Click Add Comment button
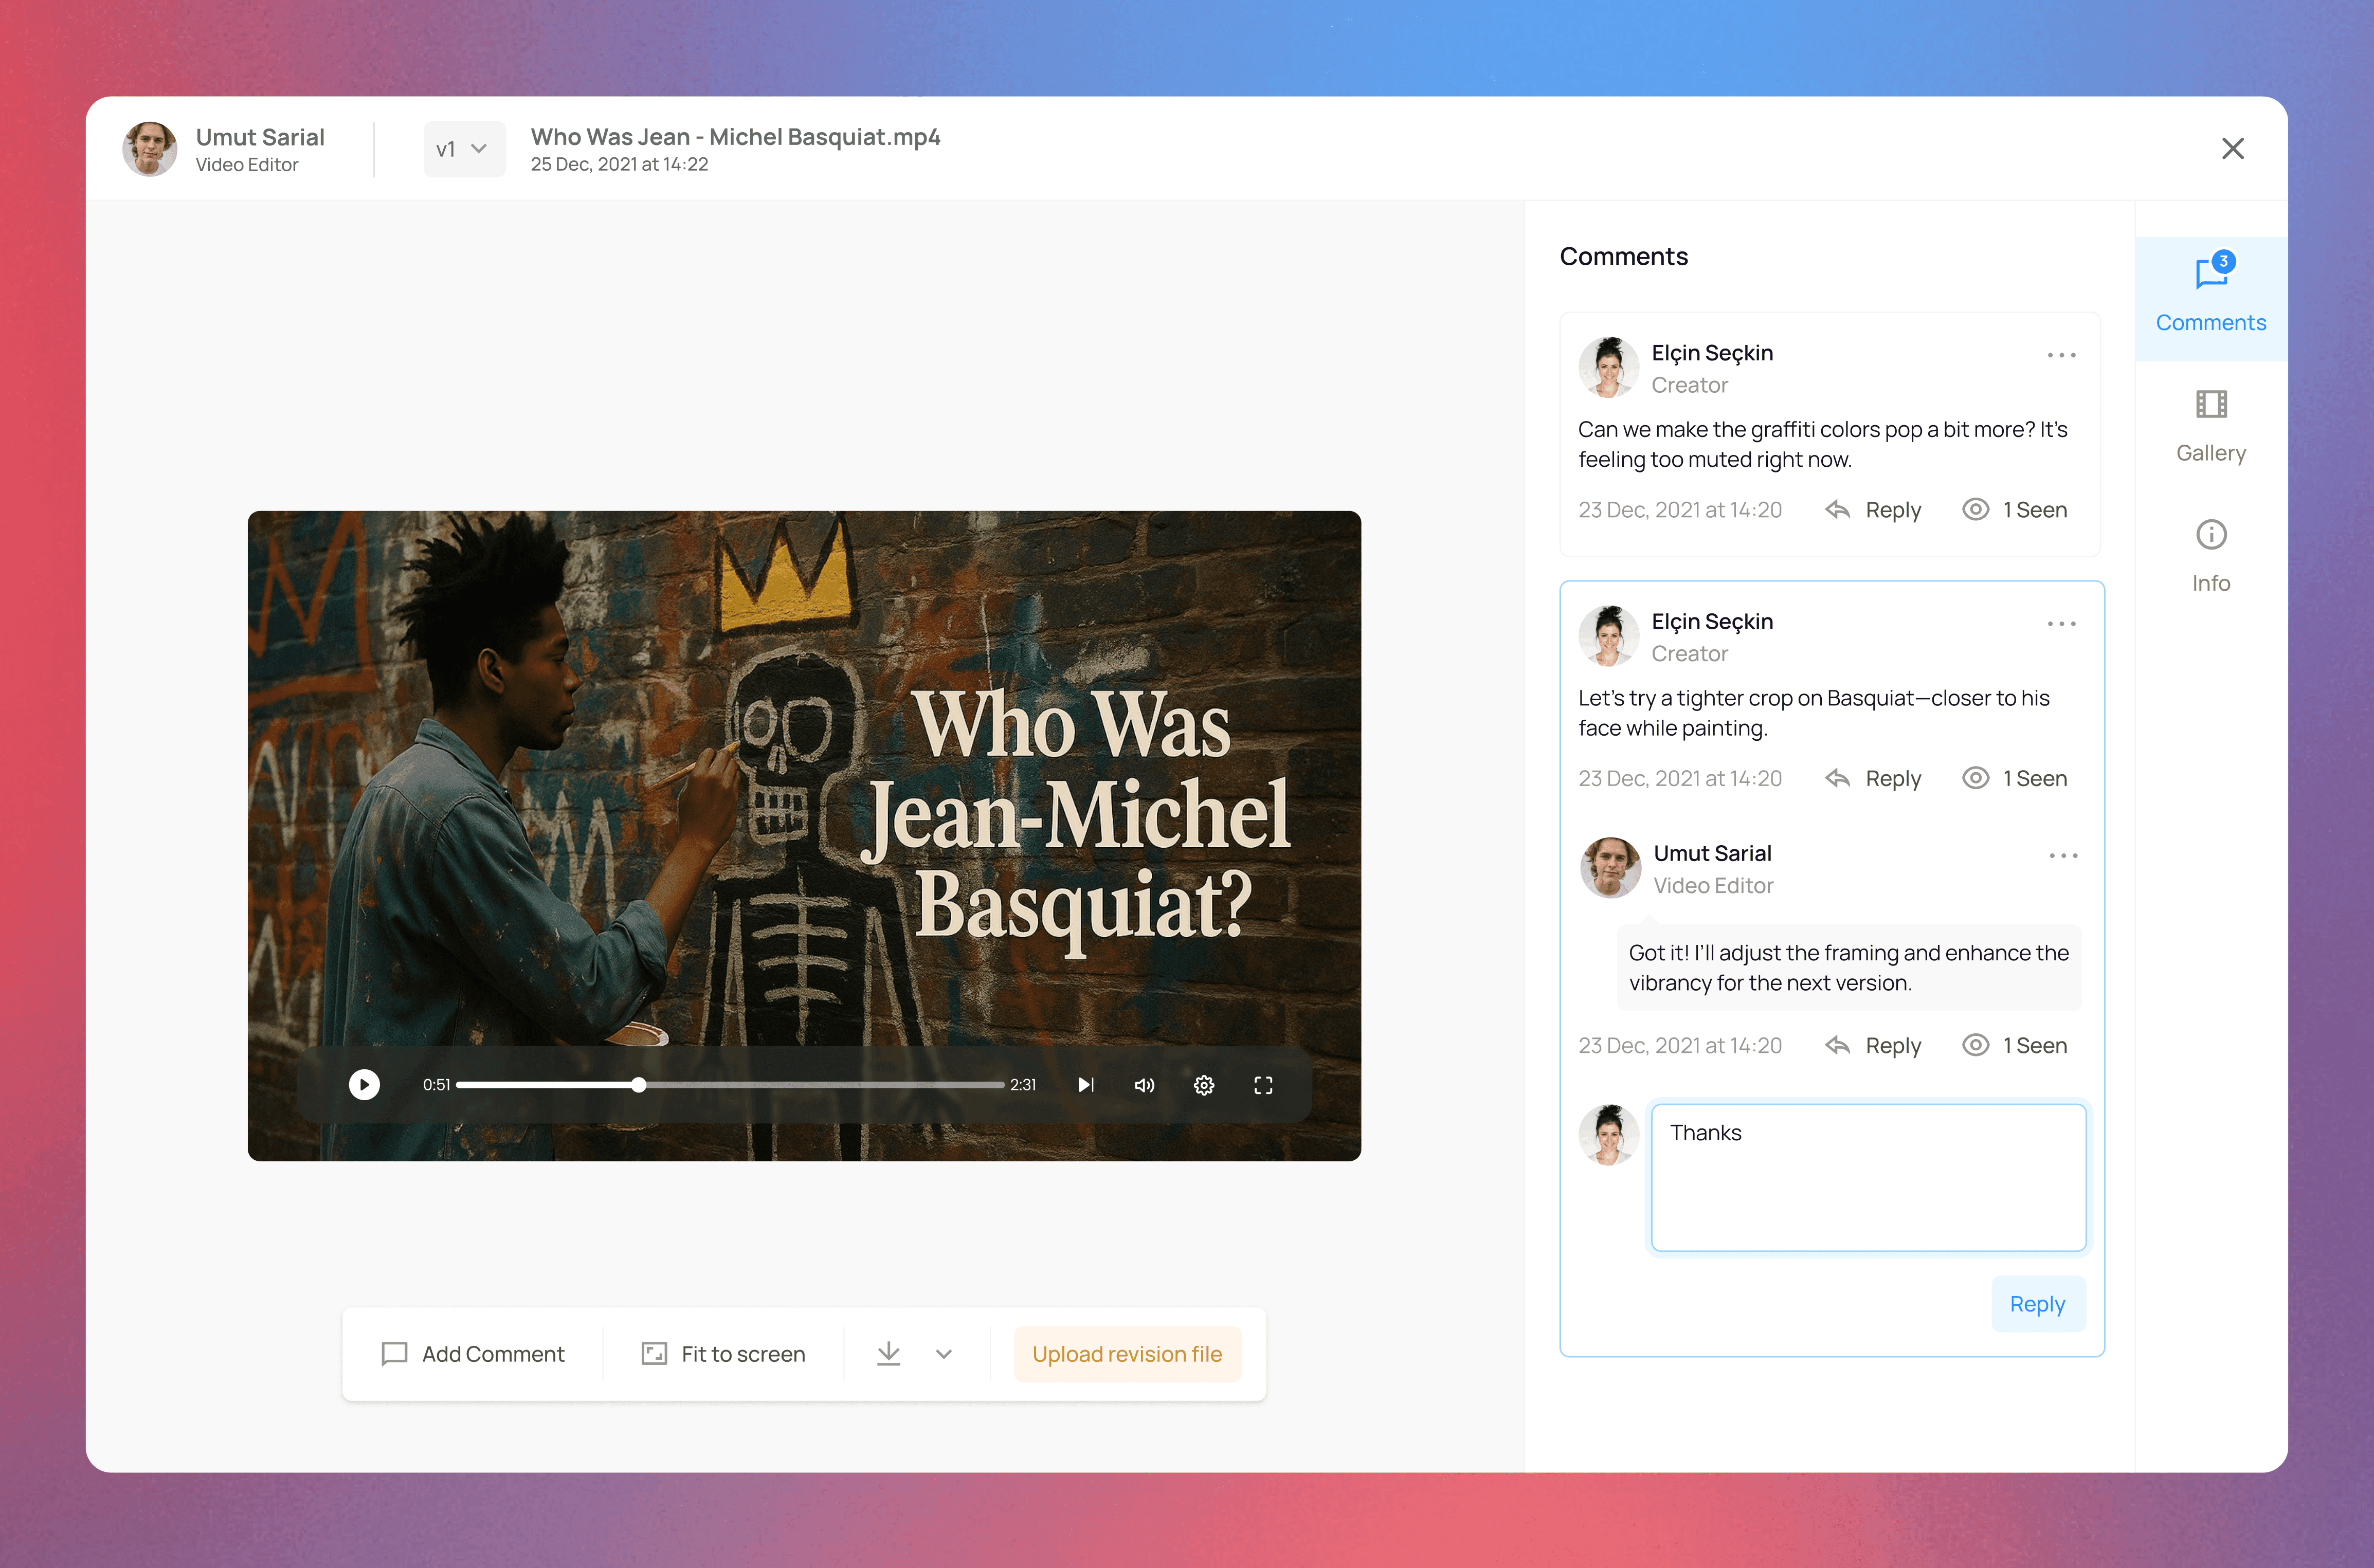 pos(473,1354)
